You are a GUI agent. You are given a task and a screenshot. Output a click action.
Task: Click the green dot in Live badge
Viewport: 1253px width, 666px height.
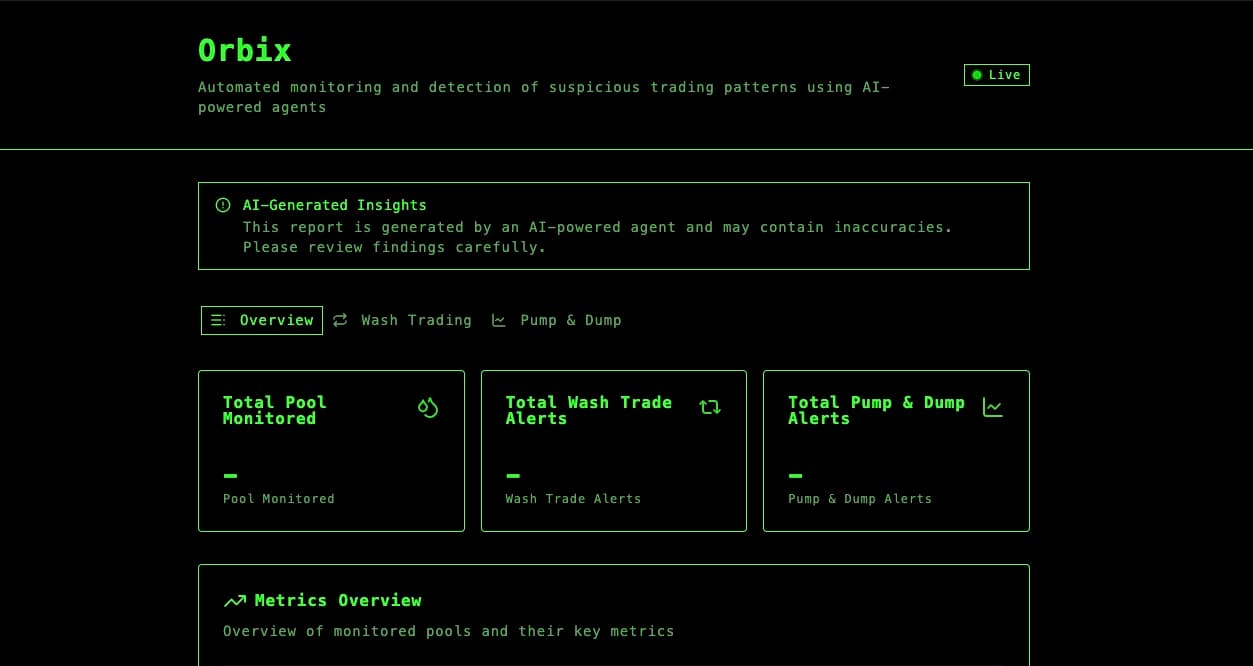tap(977, 75)
